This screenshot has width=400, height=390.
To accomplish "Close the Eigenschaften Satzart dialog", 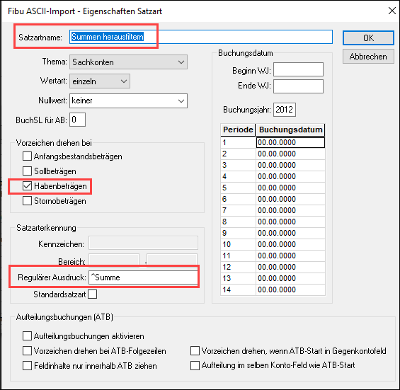I will (x=392, y=11).
